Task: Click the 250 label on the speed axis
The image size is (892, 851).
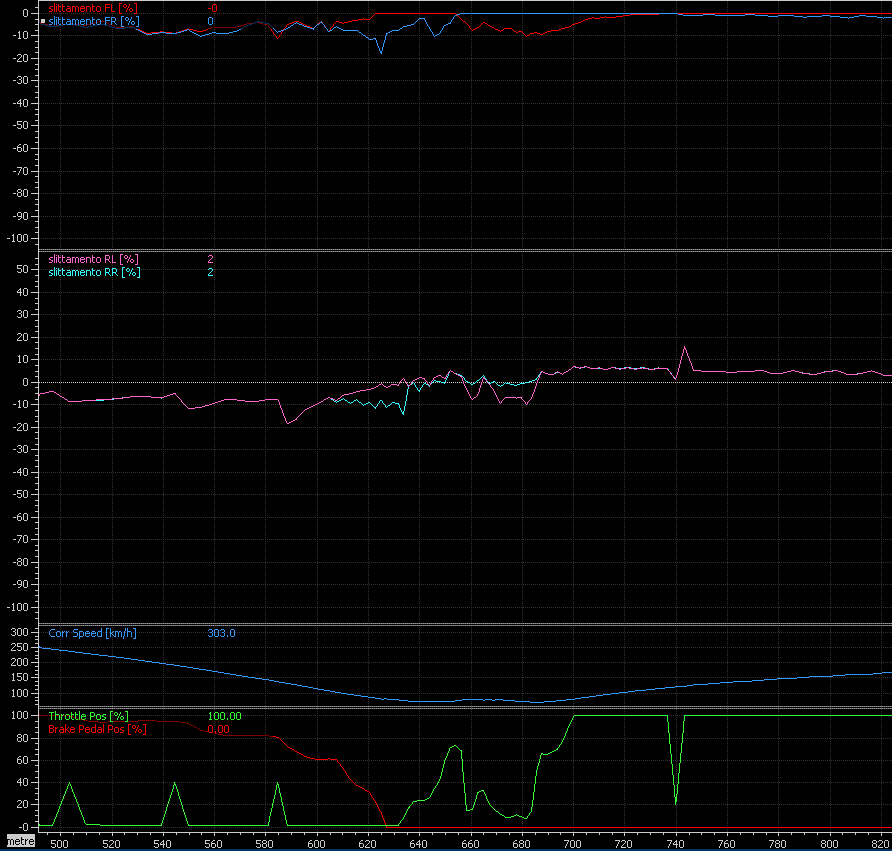Action: point(19,647)
